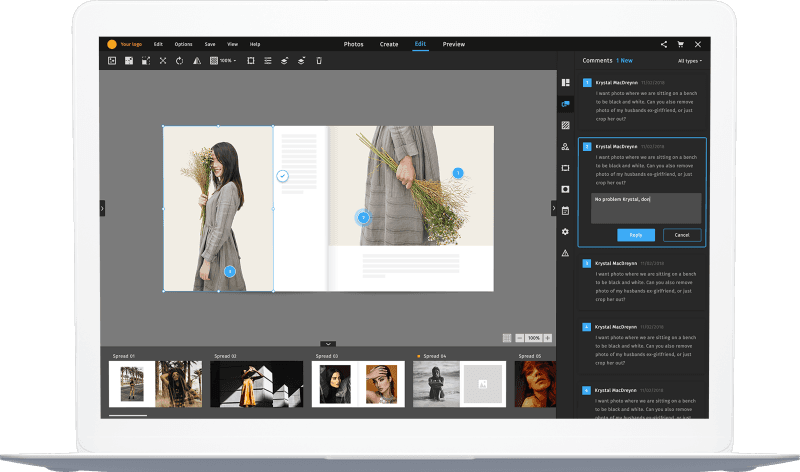The height and width of the screenshot is (472, 800).
Task: Open the settings gear in right sidebar
Action: click(565, 232)
